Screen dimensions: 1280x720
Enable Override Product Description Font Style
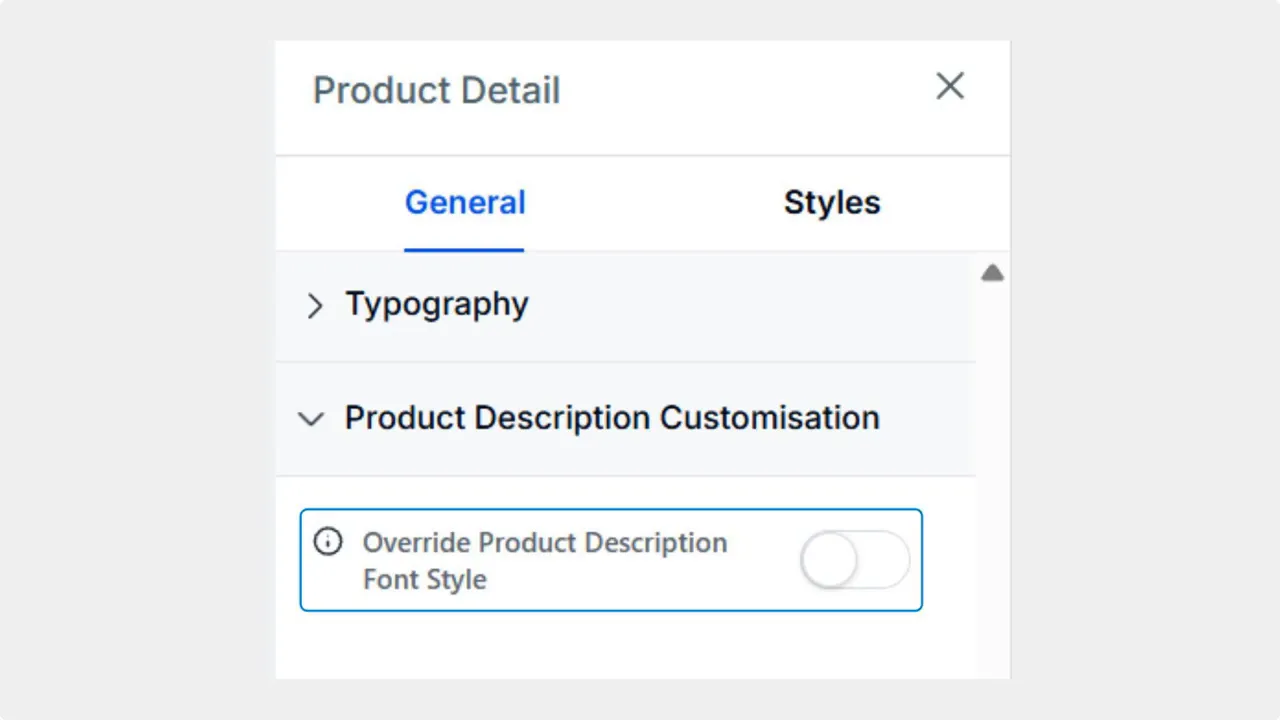pyautogui.click(x=855, y=561)
